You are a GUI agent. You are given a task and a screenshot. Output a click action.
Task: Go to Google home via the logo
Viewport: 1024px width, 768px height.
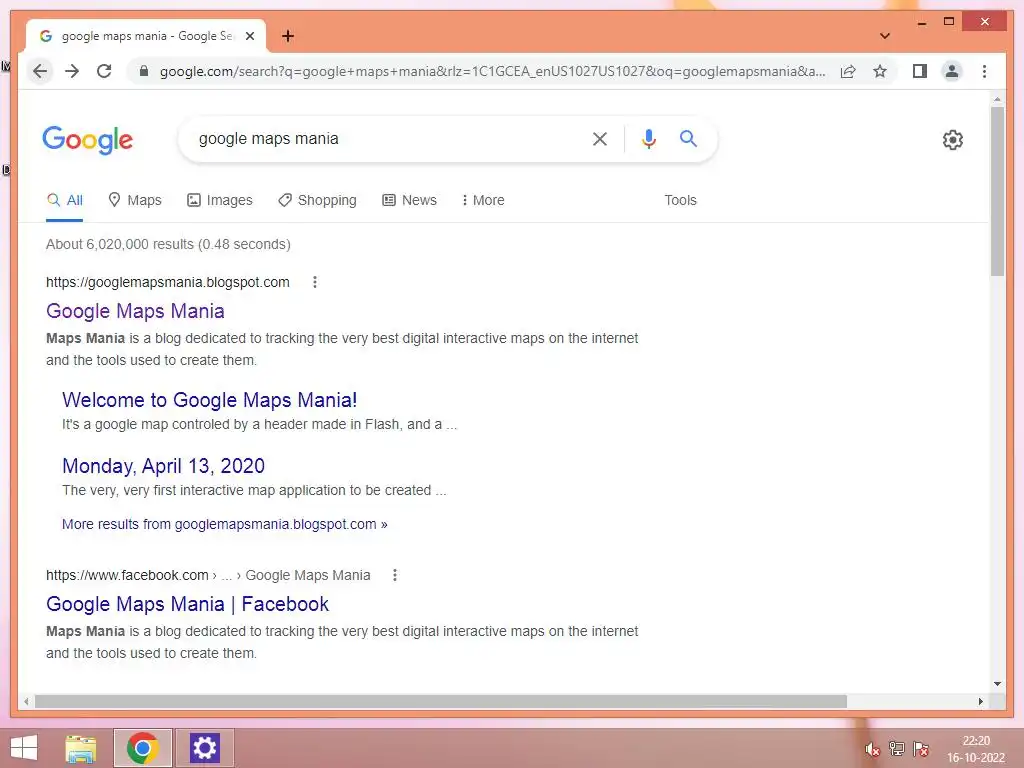[x=88, y=140]
